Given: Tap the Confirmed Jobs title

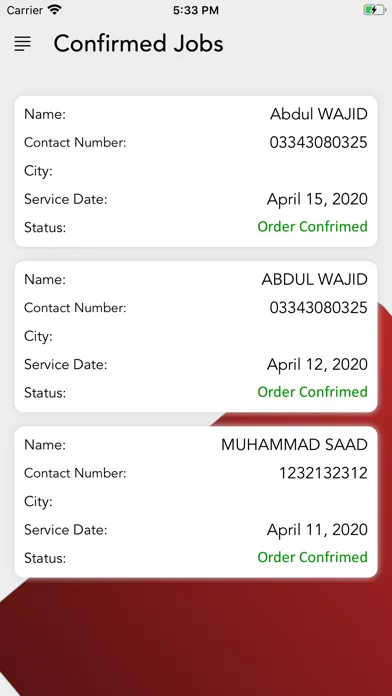Looking at the screenshot, I should [139, 44].
